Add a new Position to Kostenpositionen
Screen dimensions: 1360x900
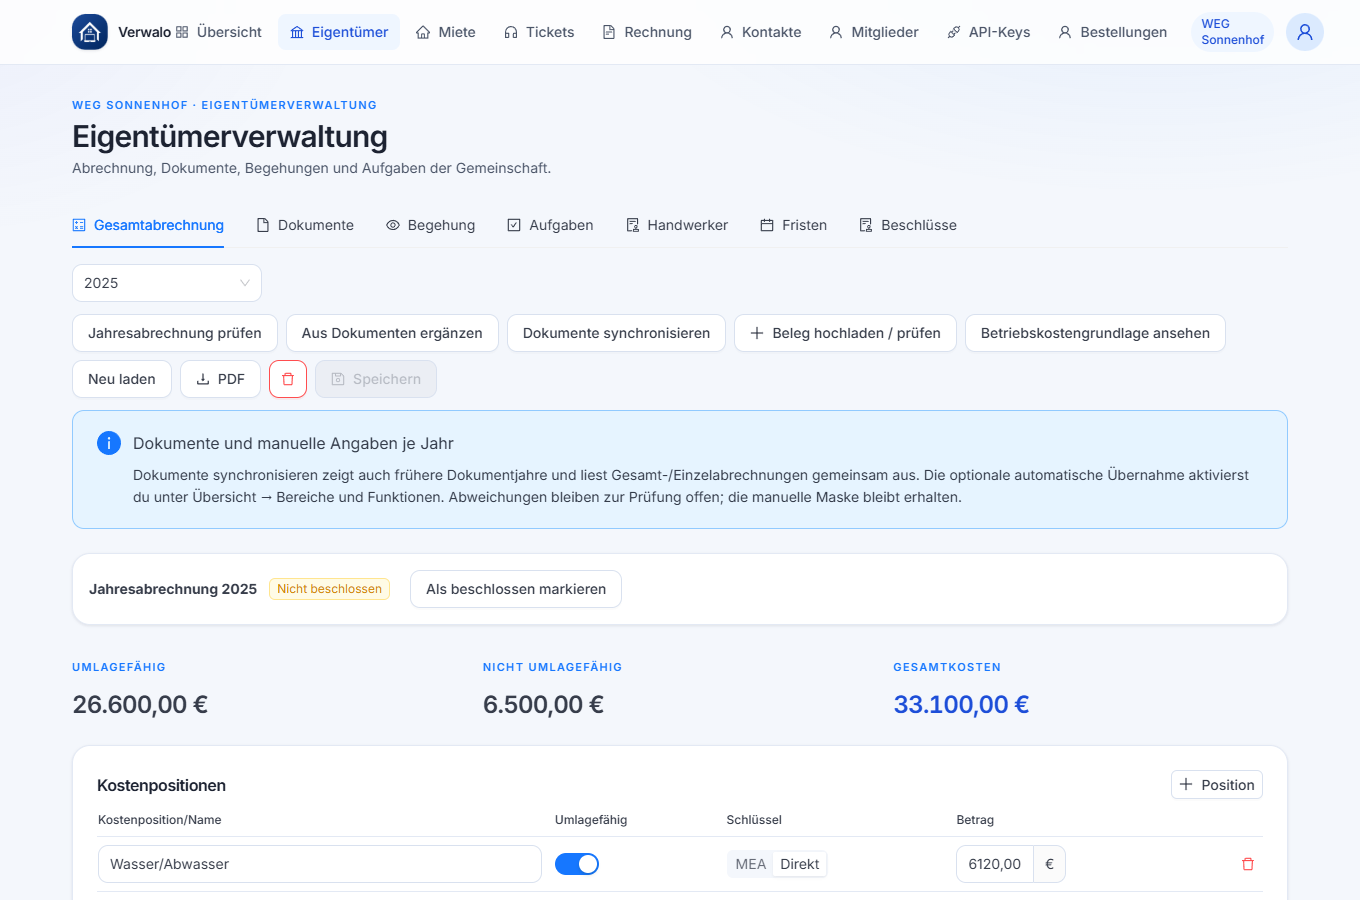1217,785
